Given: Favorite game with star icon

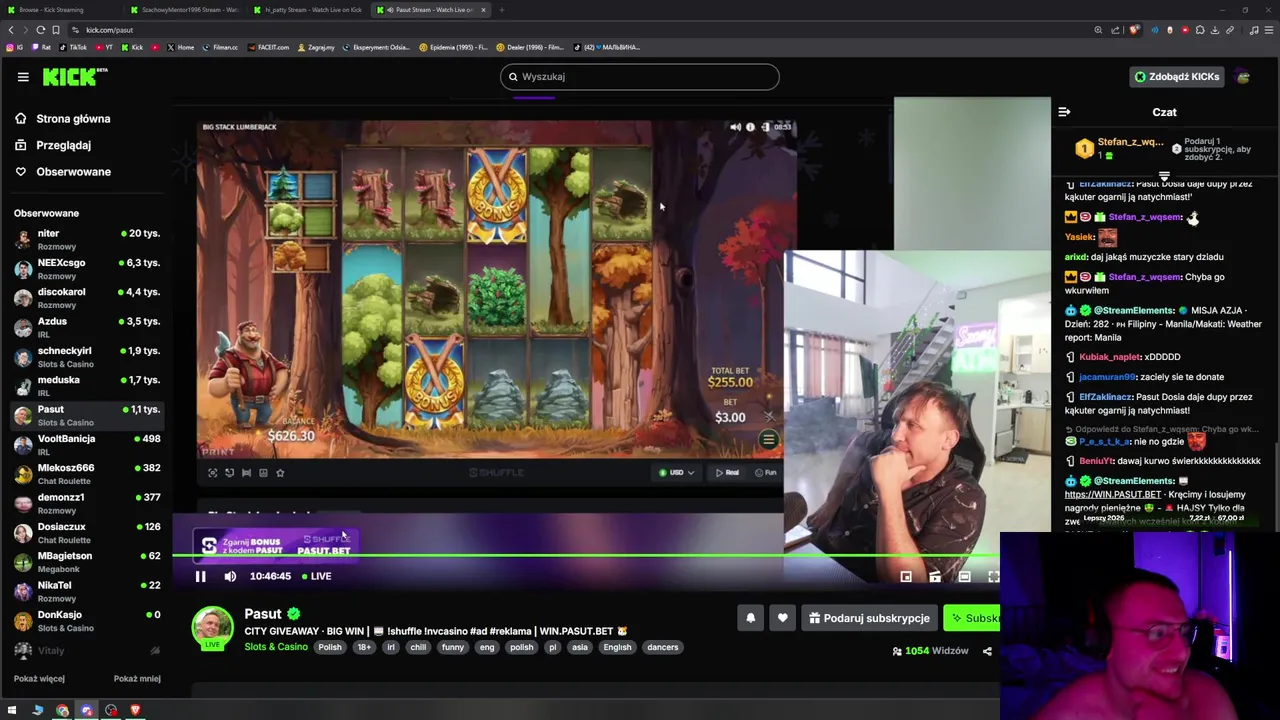Looking at the screenshot, I should coord(280,473).
